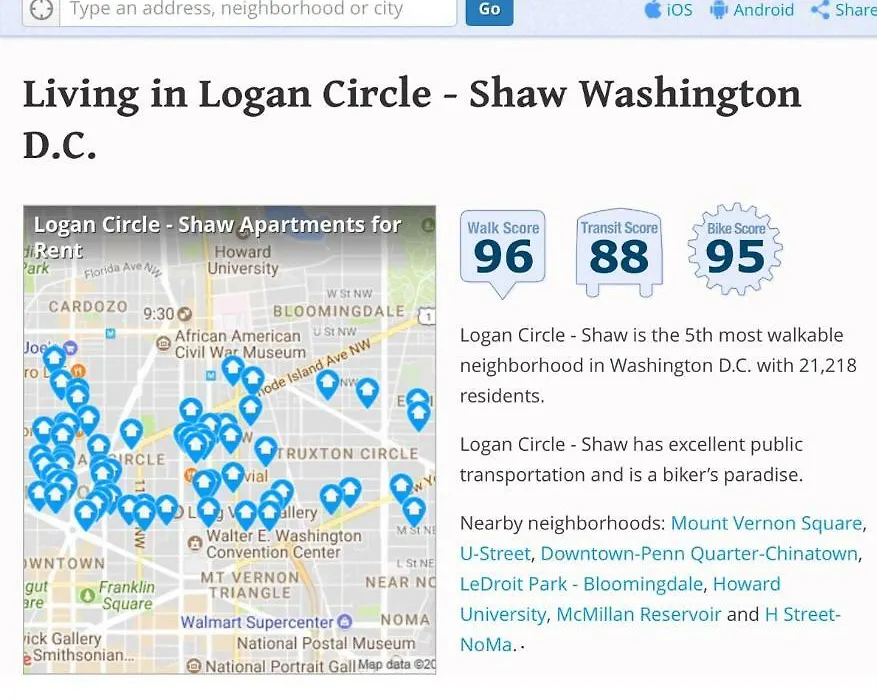Click the Walk Score 96 badge
This screenshot has width=877, height=700.
coord(503,253)
